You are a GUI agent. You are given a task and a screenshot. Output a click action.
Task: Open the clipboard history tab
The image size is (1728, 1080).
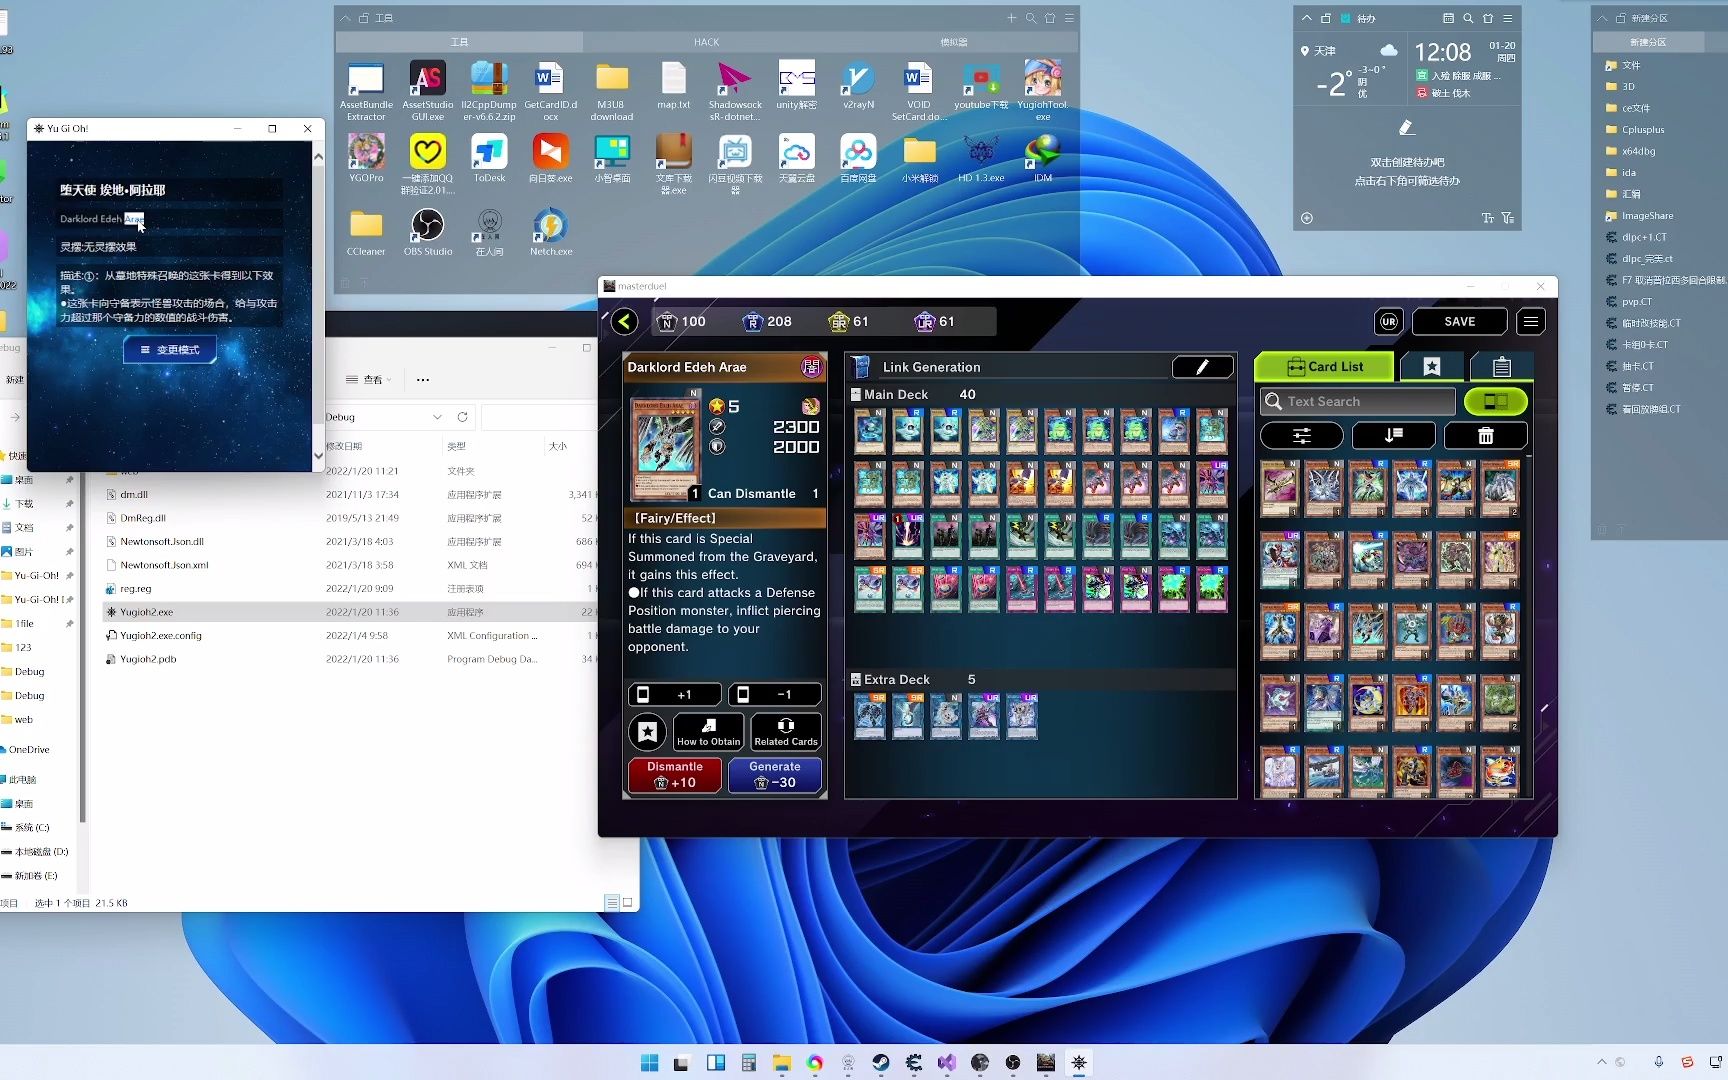point(1500,367)
